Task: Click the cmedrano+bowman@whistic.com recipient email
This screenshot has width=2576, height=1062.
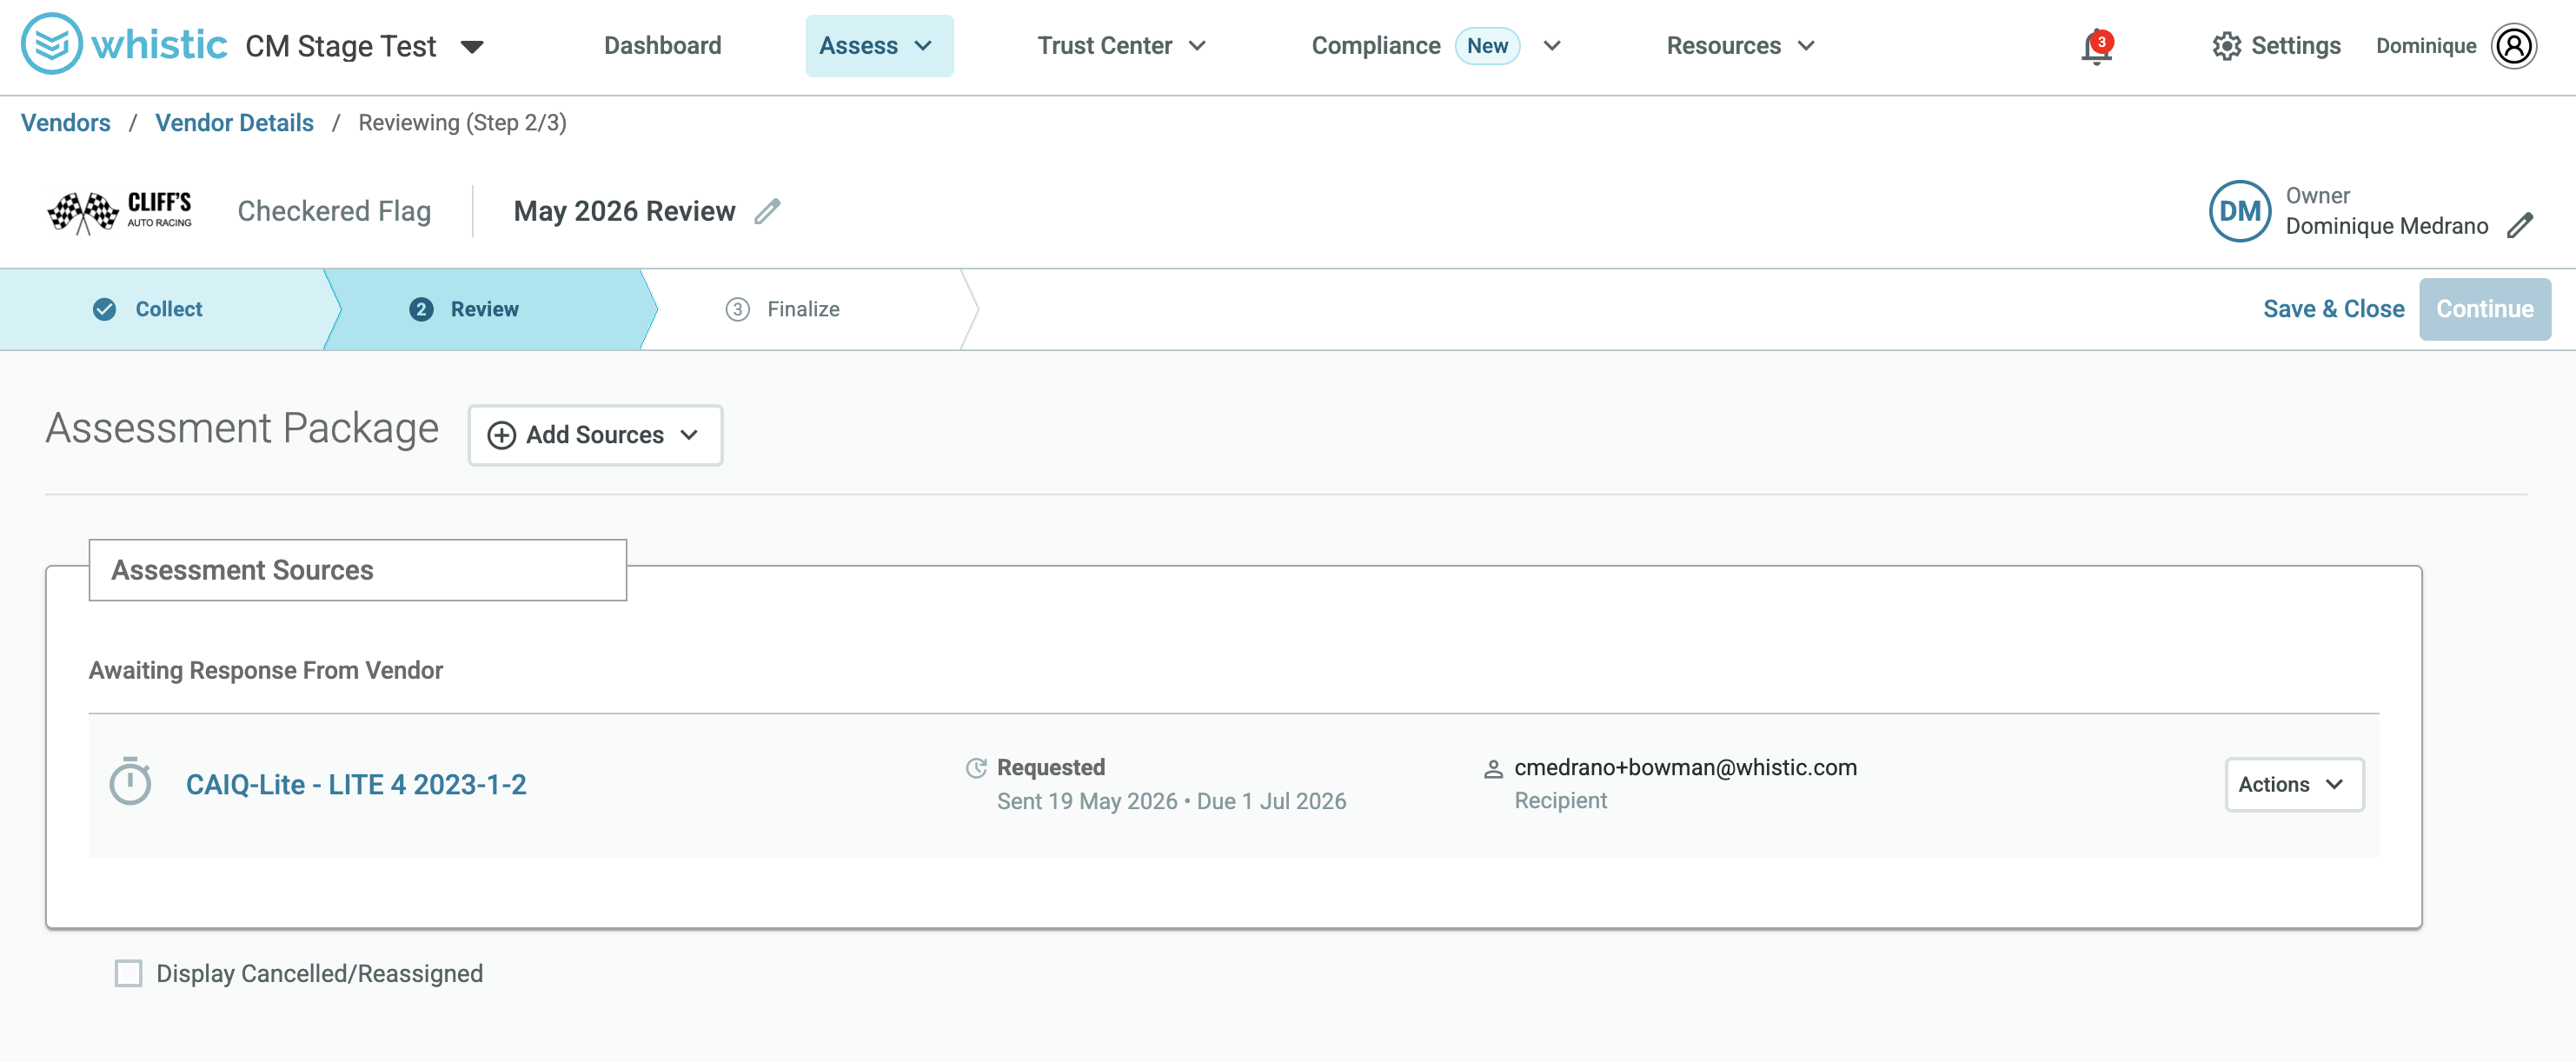Action: click(1685, 767)
